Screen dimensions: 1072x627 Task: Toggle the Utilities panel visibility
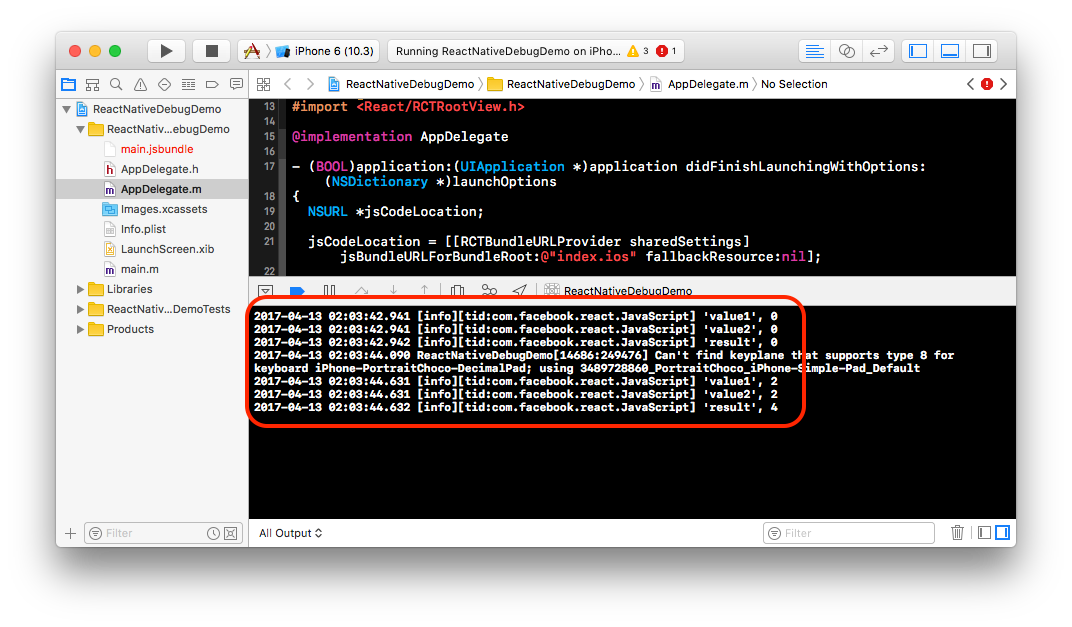click(982, 51)
